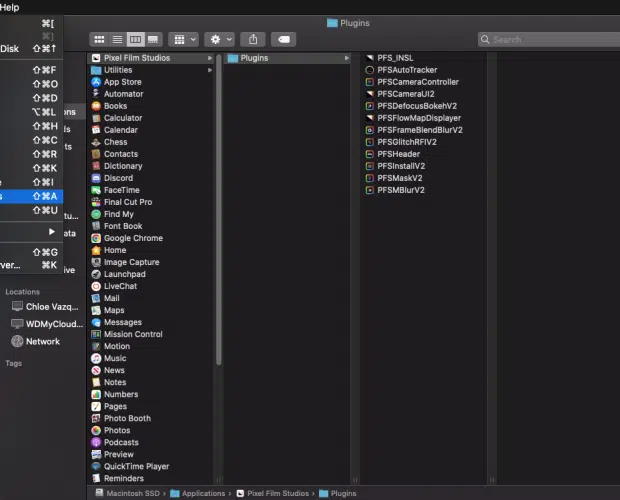Click the Edit Tags toolbar button

tap(284, 40)
